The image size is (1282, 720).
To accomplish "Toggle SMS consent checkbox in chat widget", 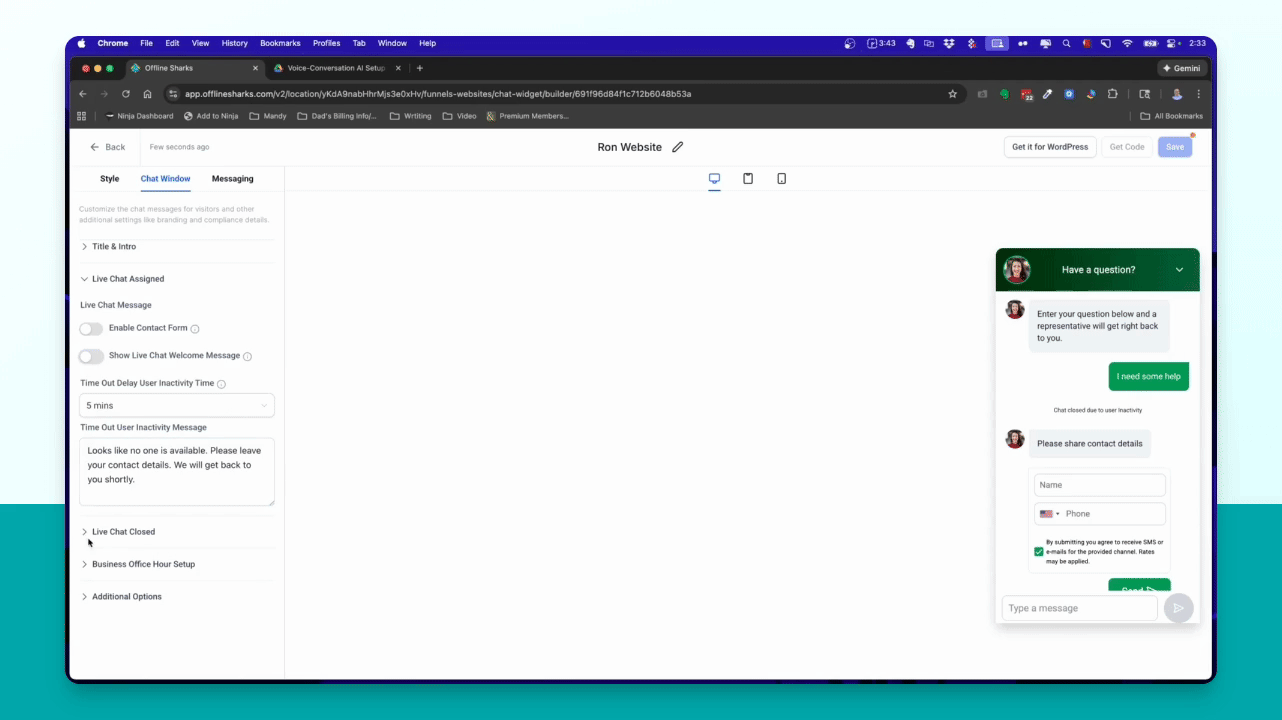I will pos(1039,551).
